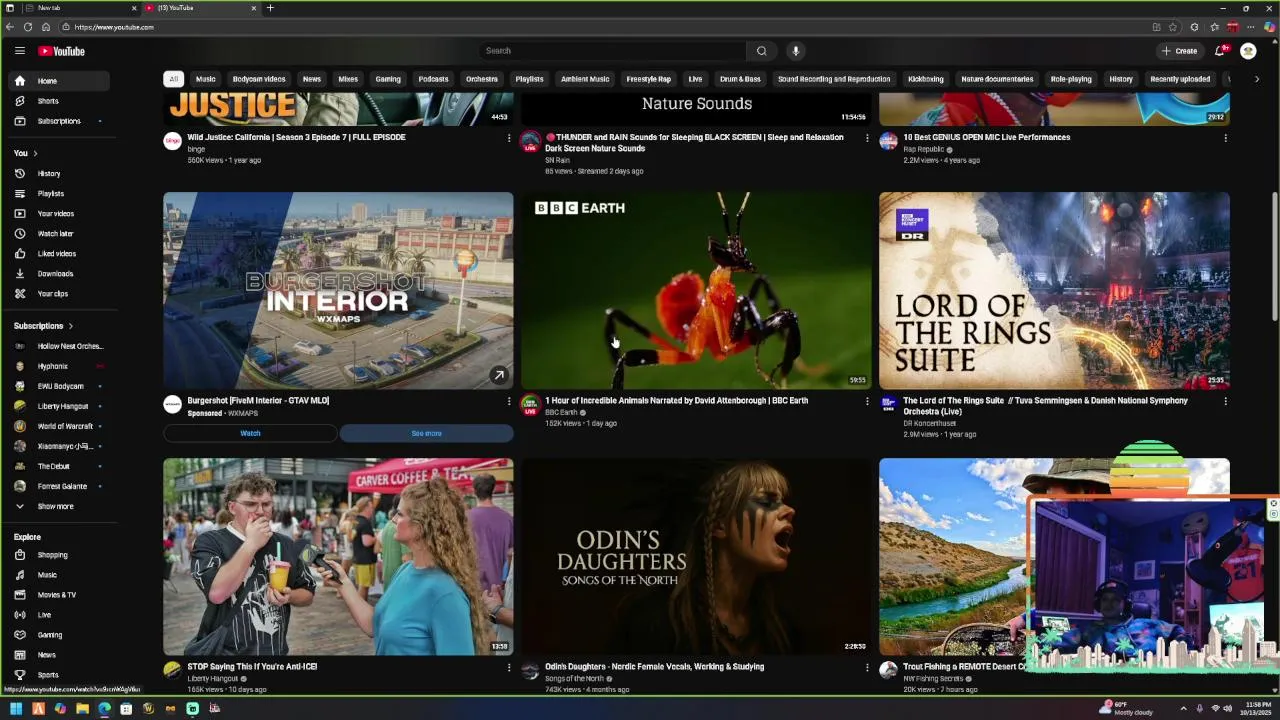Go to Home in the sidebar
Screen dimensions: 1280x720
[60, 81]
